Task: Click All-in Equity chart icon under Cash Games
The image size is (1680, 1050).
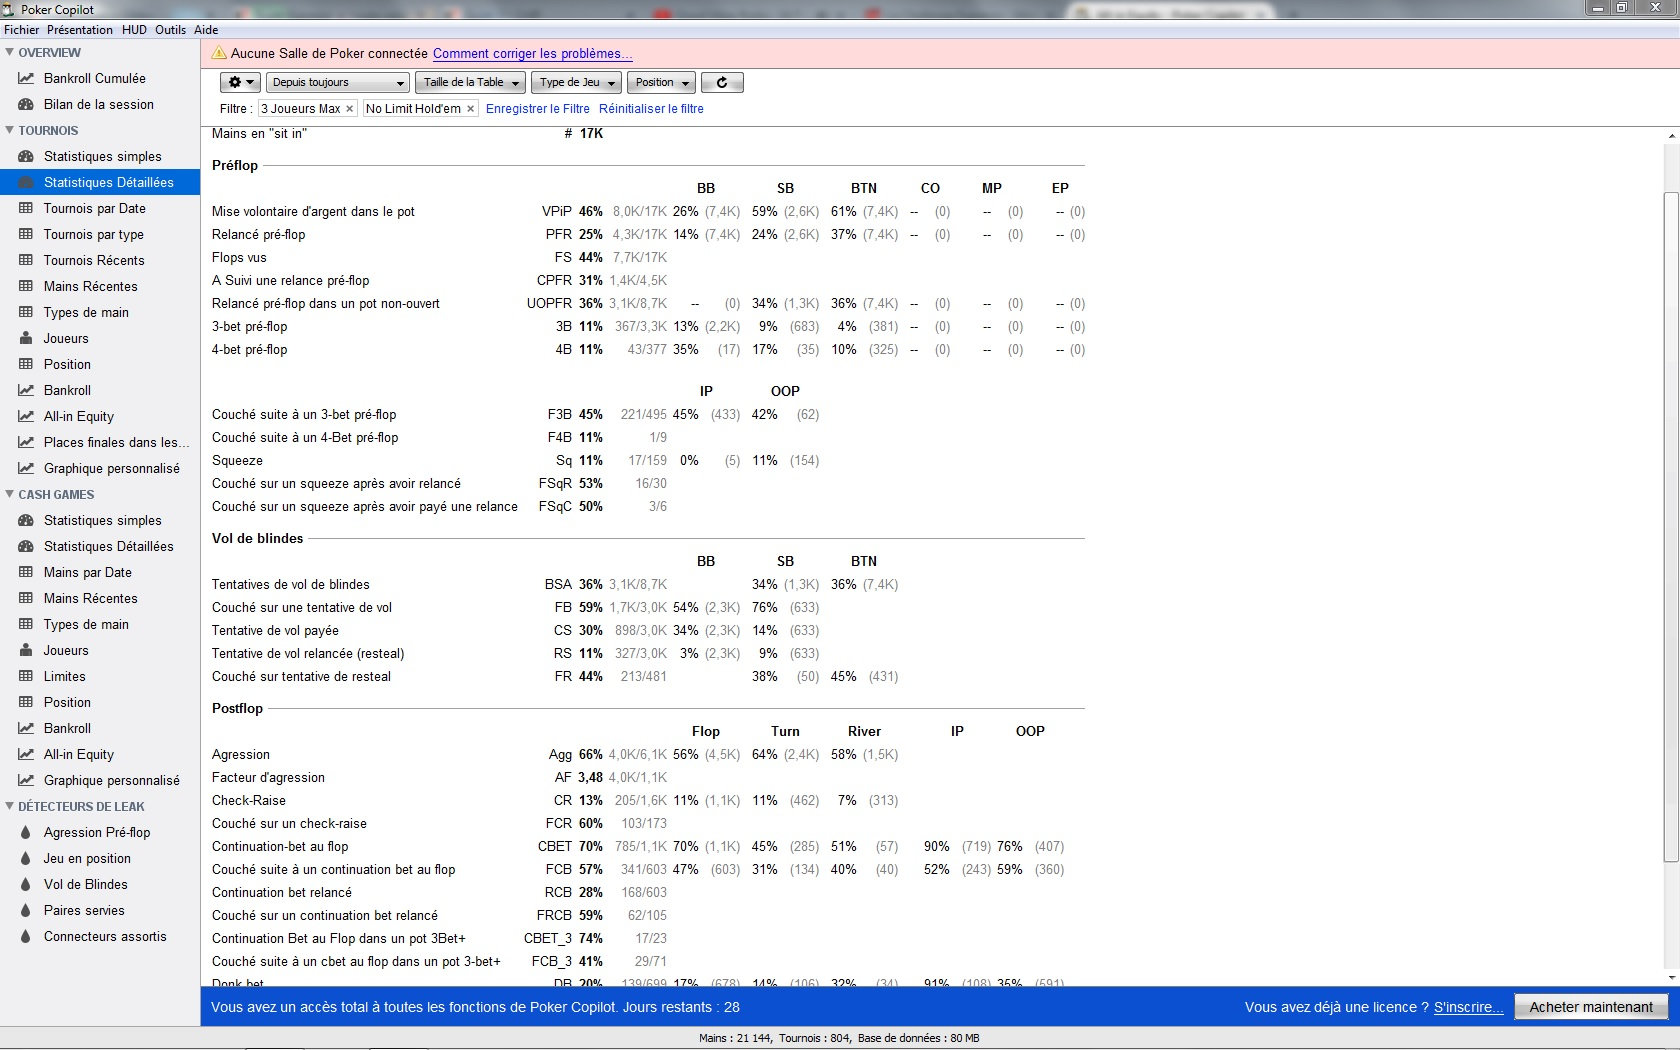Action: click(26, 754)
